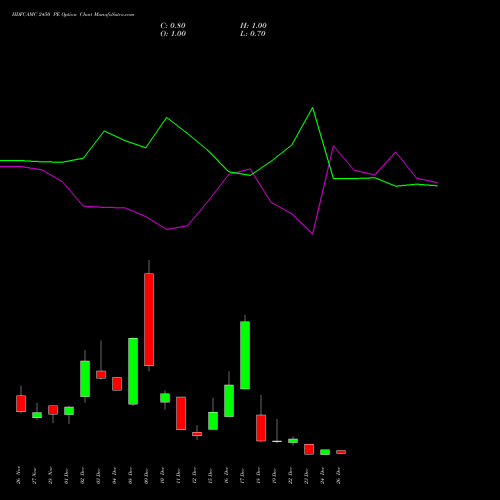This screenshot has height=500, width=500.
Task: Select the close value C: 0.80
Action: 173,26
